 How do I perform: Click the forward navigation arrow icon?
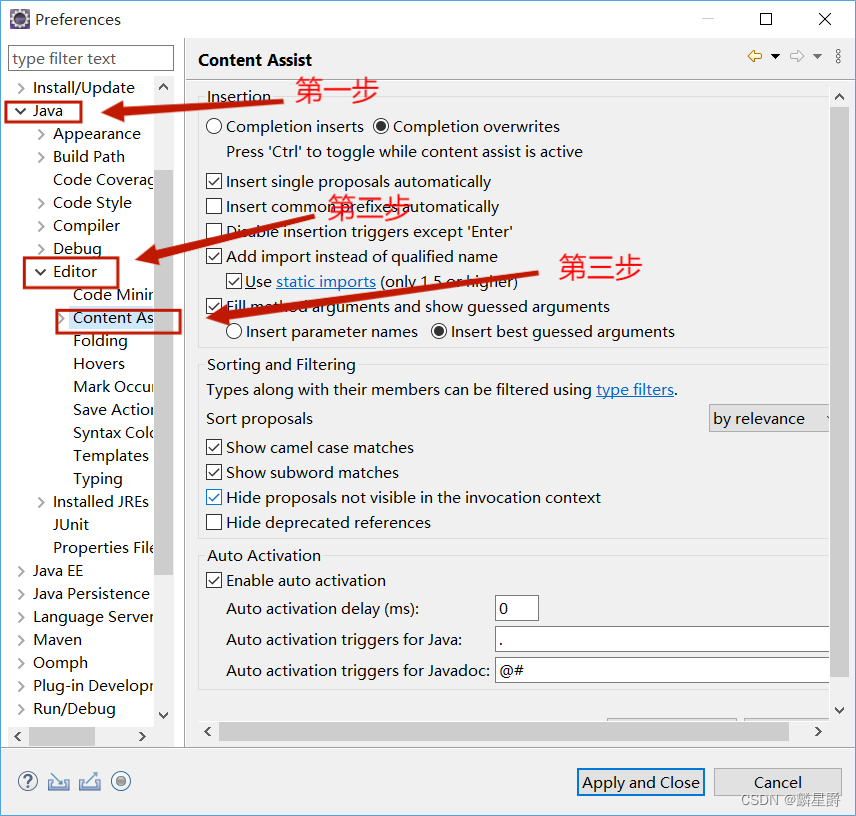(x=797, y=56)
